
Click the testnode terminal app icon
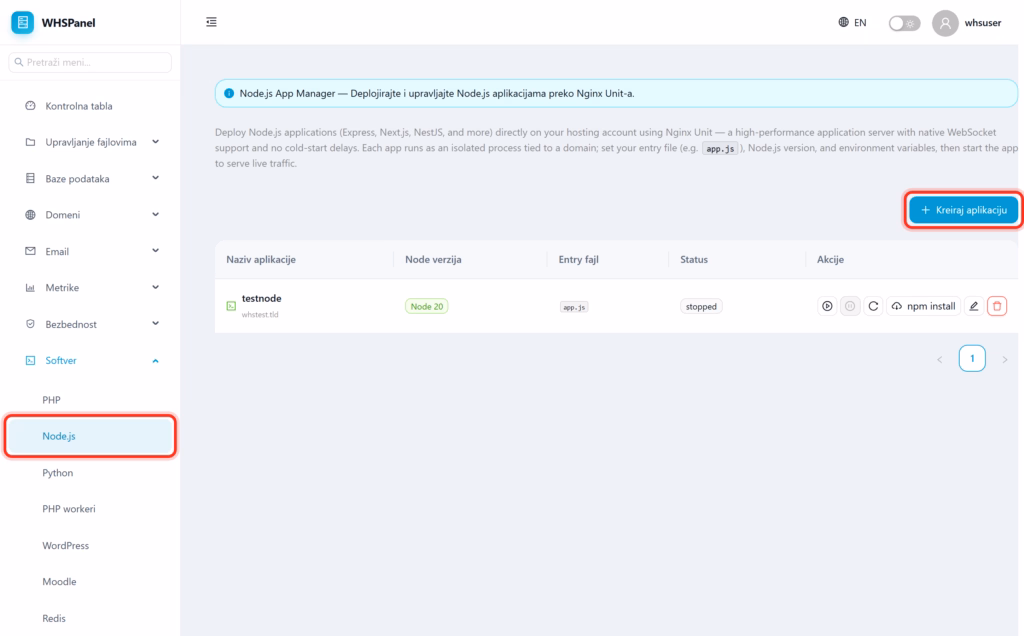coord(231,306)
